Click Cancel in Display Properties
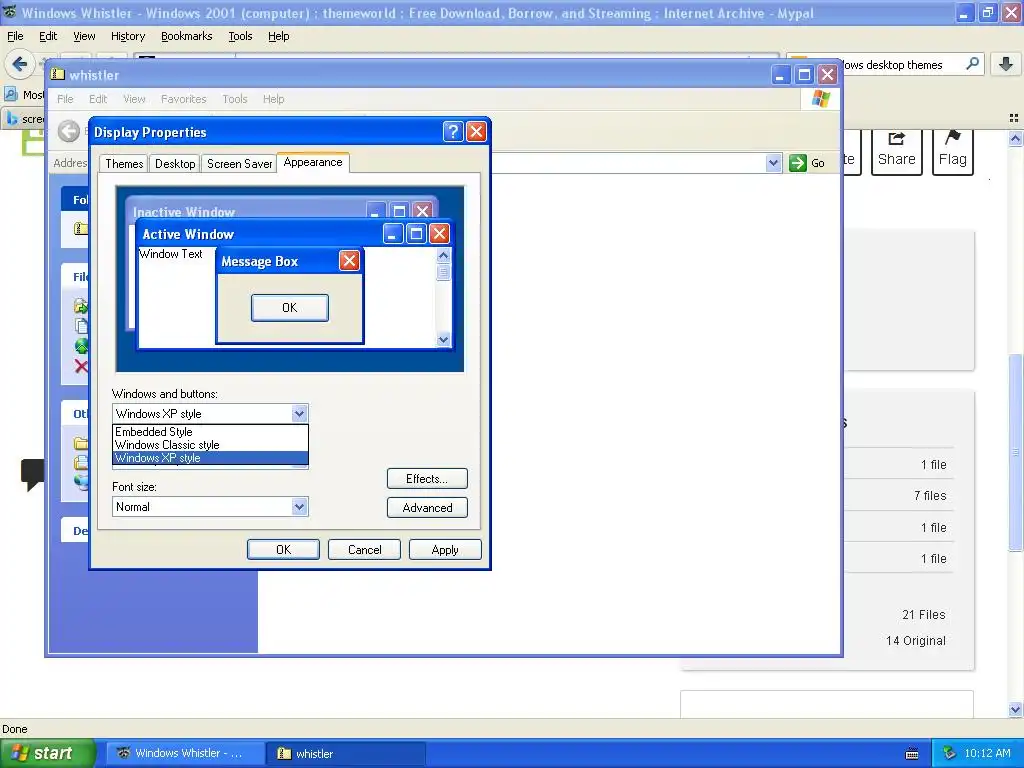Image resolution: width=1024 pixels, height=768 pixels. (364, 550)
